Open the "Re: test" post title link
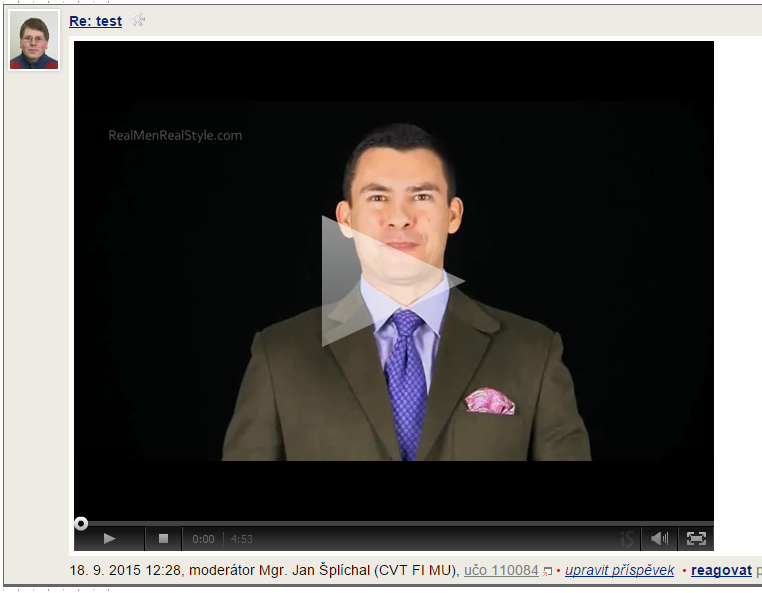The width and height of the screenshot is (762, 593). coord(95,21)
